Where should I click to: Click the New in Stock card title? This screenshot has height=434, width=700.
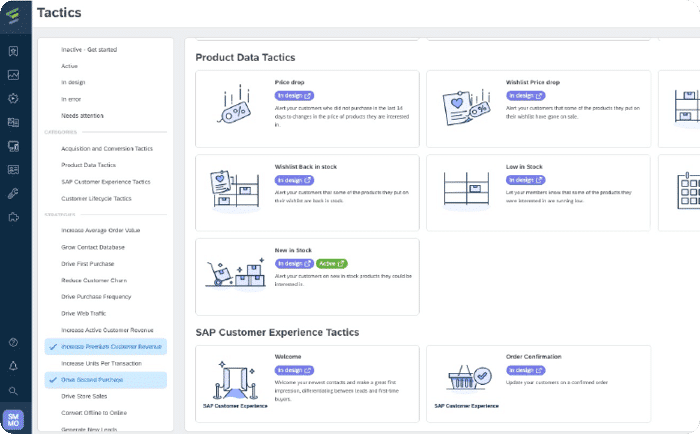[293, 250]
